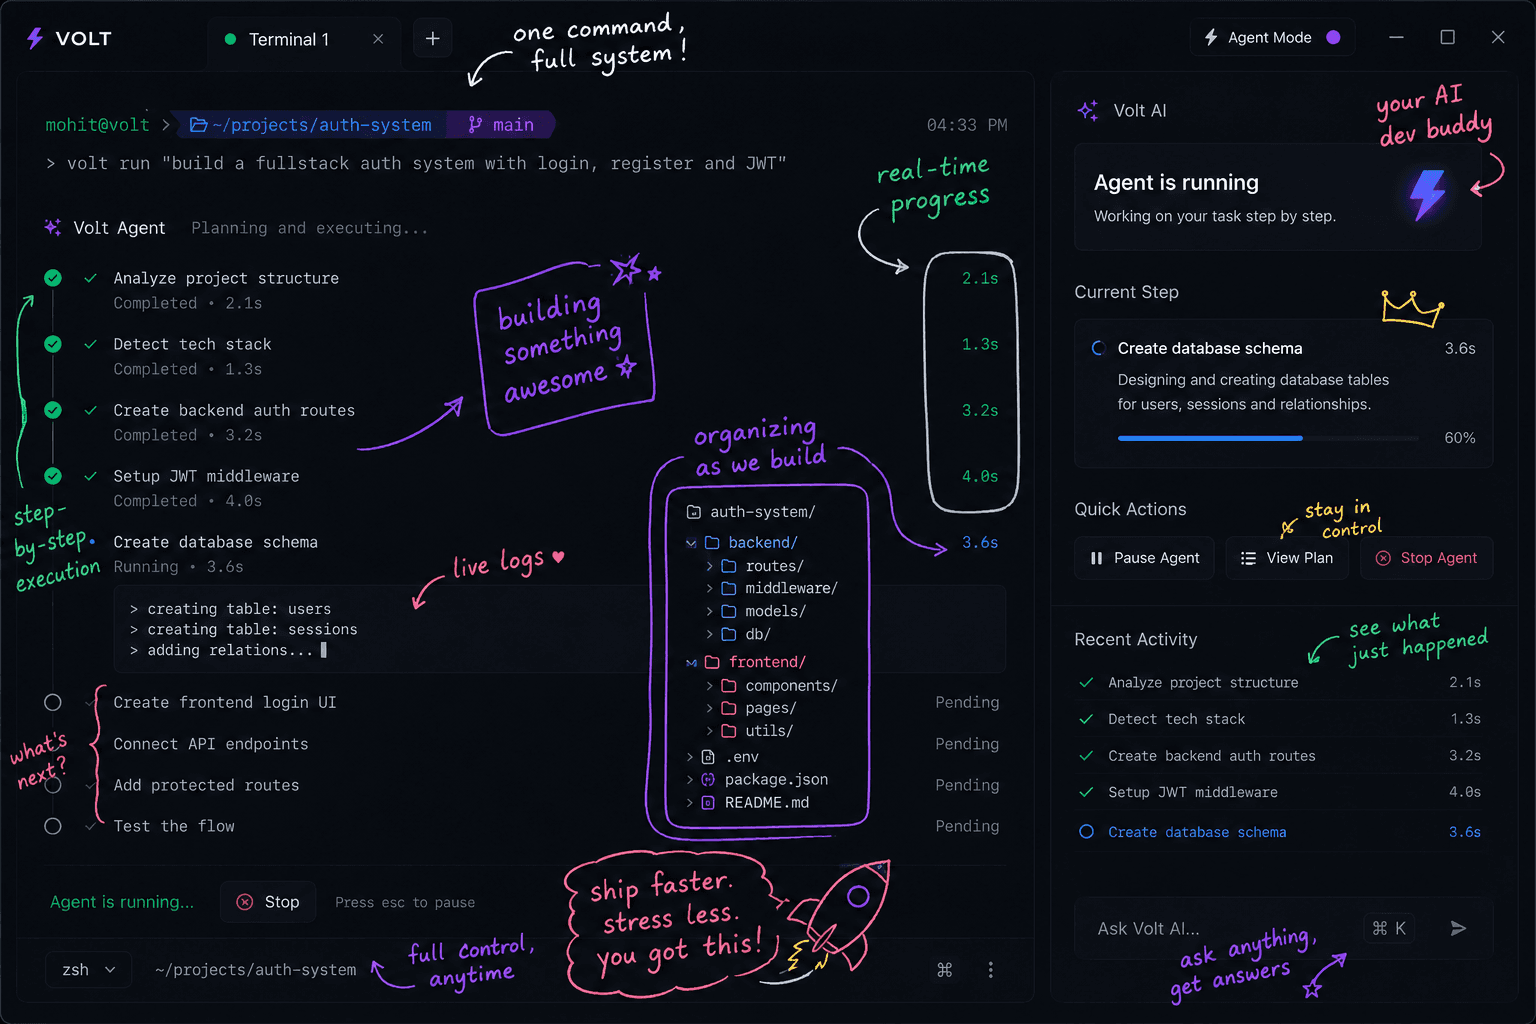The height and width of the screenshot is (1024, 1536).
Task: Click Recent Activity row Setup JWT middleware
Action: [x=1281, y=792]
